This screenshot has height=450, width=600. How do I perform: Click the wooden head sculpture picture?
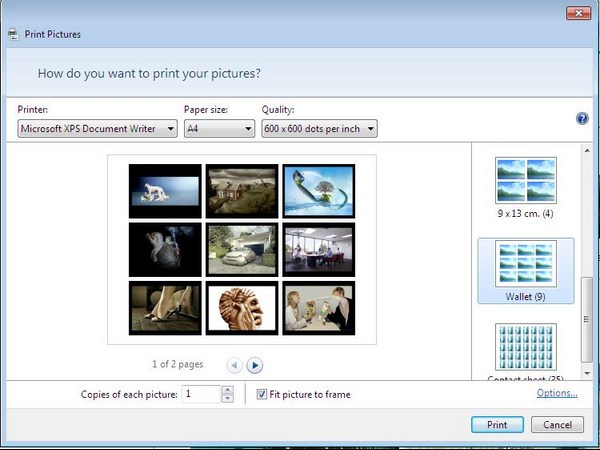[x=242, y=308]
